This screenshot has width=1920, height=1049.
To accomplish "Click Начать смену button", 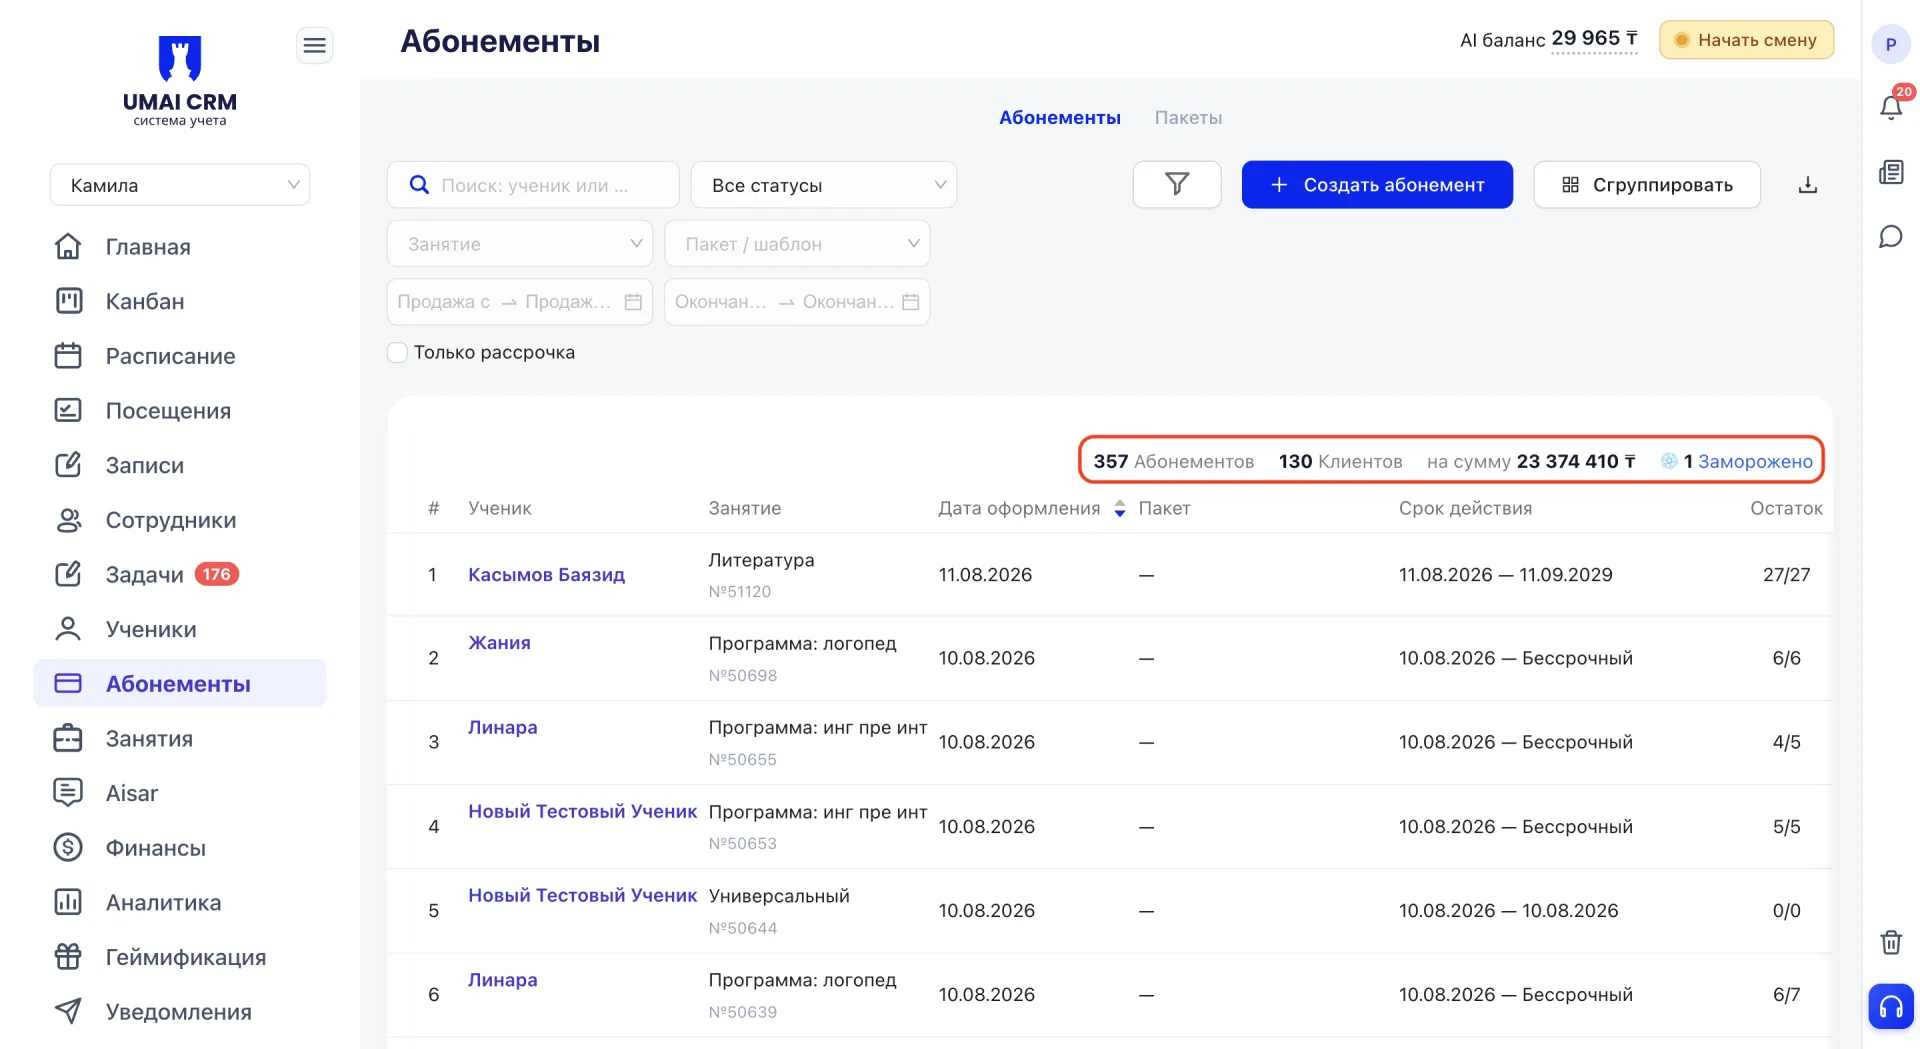I will tap(1746, 40).
